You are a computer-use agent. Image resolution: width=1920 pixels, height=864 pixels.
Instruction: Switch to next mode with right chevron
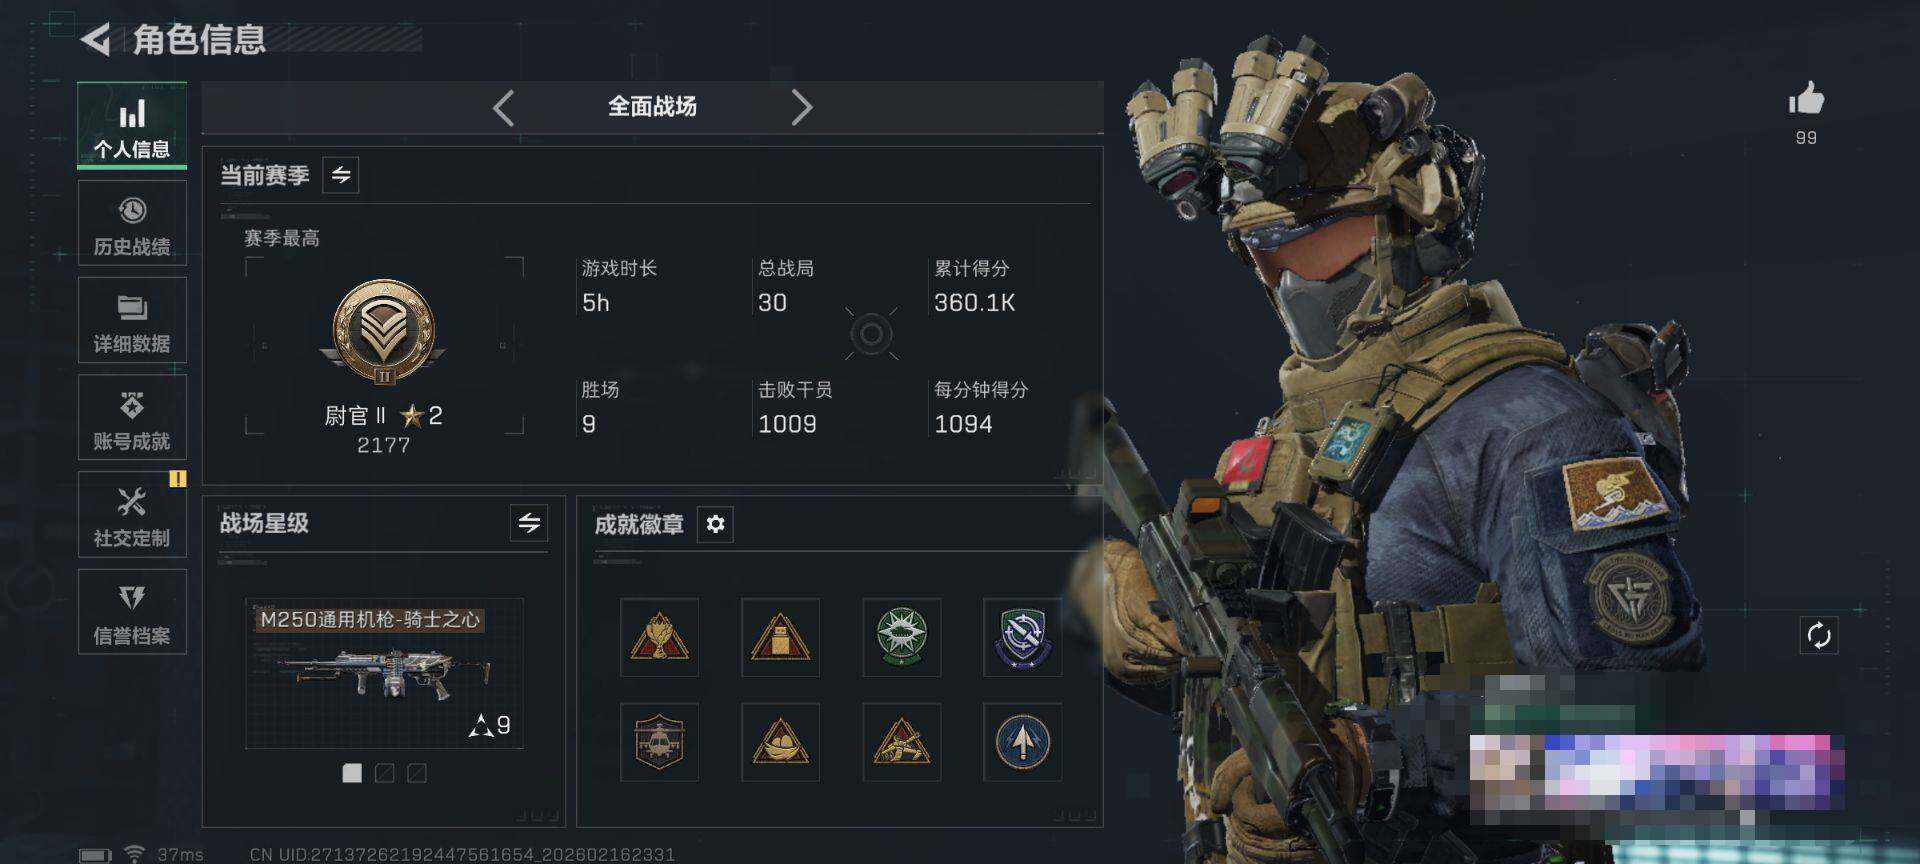point(801,107)
